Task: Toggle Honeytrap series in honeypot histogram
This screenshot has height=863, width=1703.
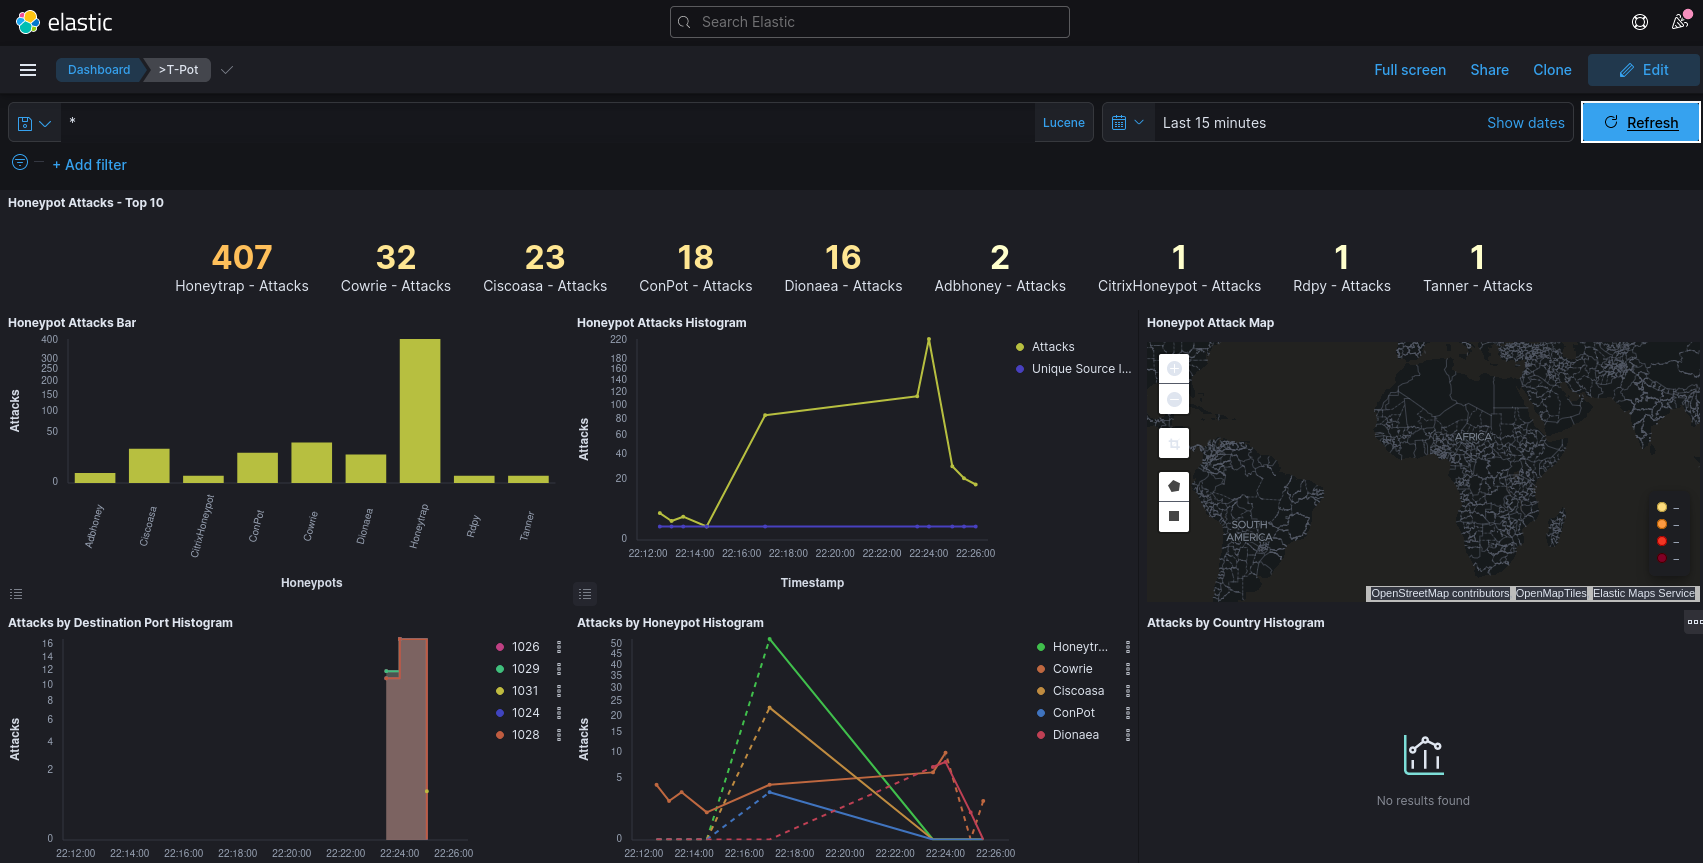Action: [1080, 647]
